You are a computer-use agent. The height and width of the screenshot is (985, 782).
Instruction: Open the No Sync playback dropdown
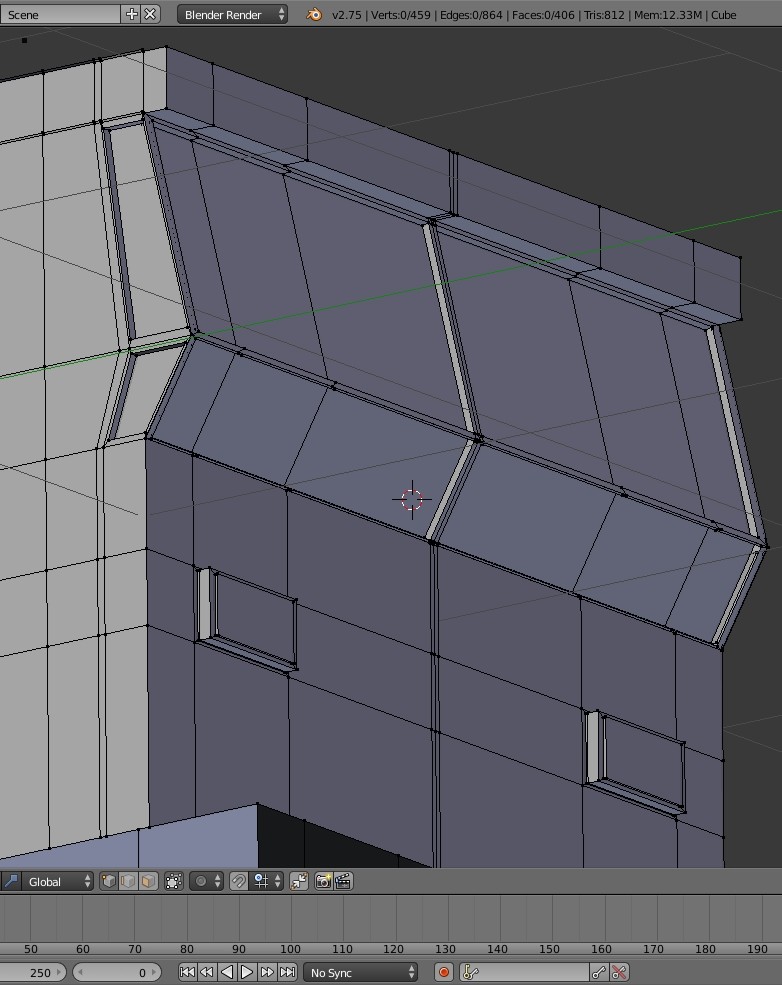tap(361, 972)
